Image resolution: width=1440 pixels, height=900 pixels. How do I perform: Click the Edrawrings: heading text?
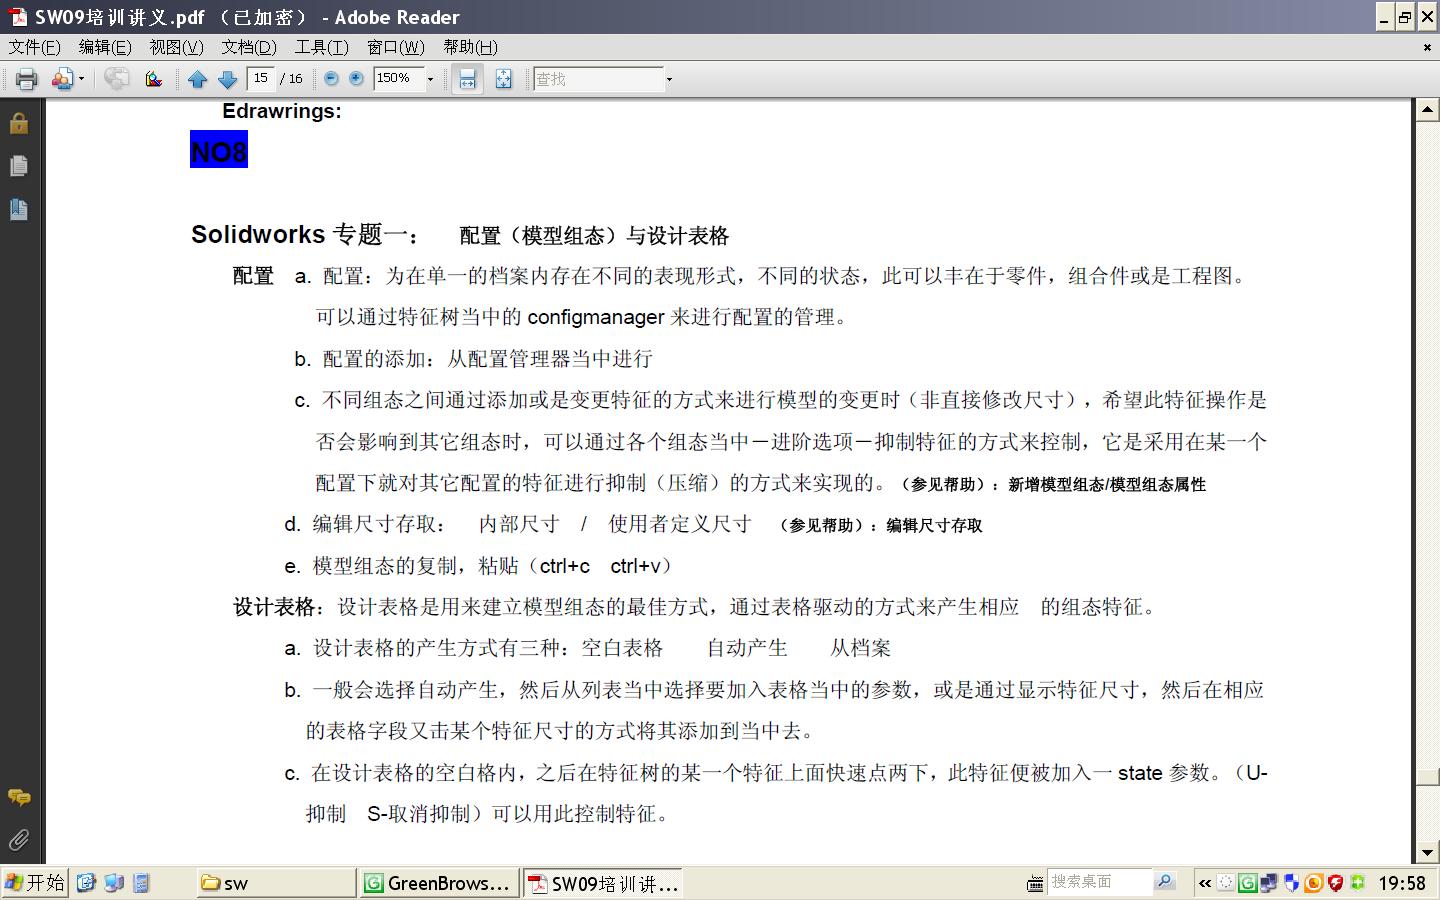(x=282, y=112)
